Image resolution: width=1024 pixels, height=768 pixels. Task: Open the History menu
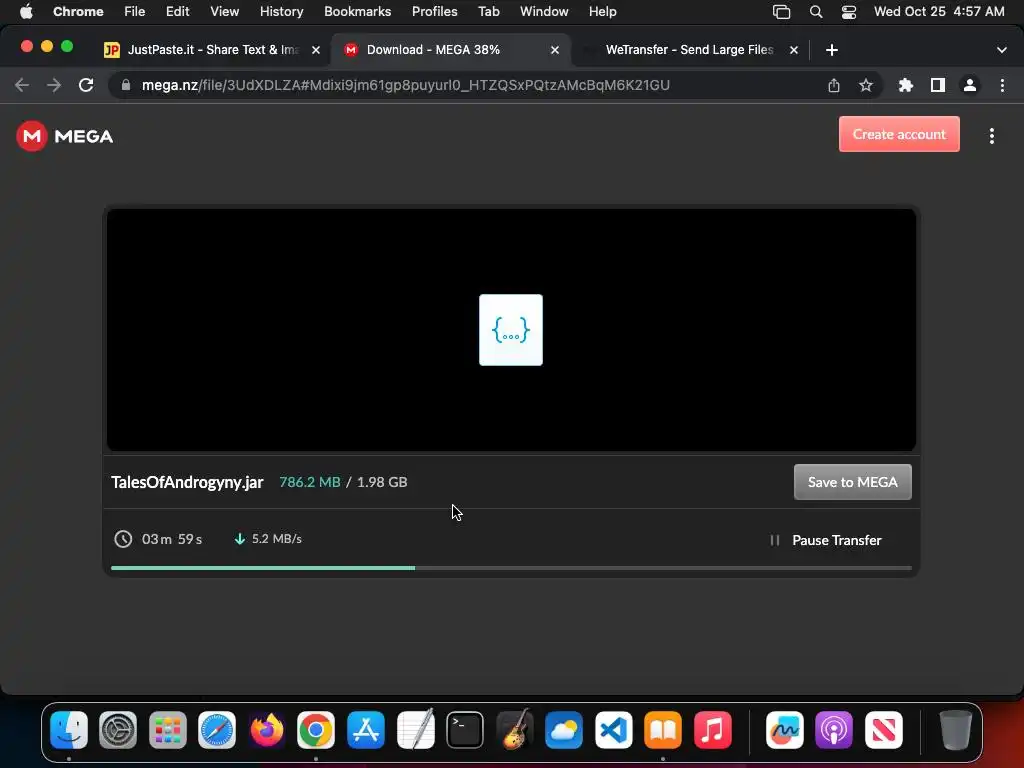(x=281, y=11)
